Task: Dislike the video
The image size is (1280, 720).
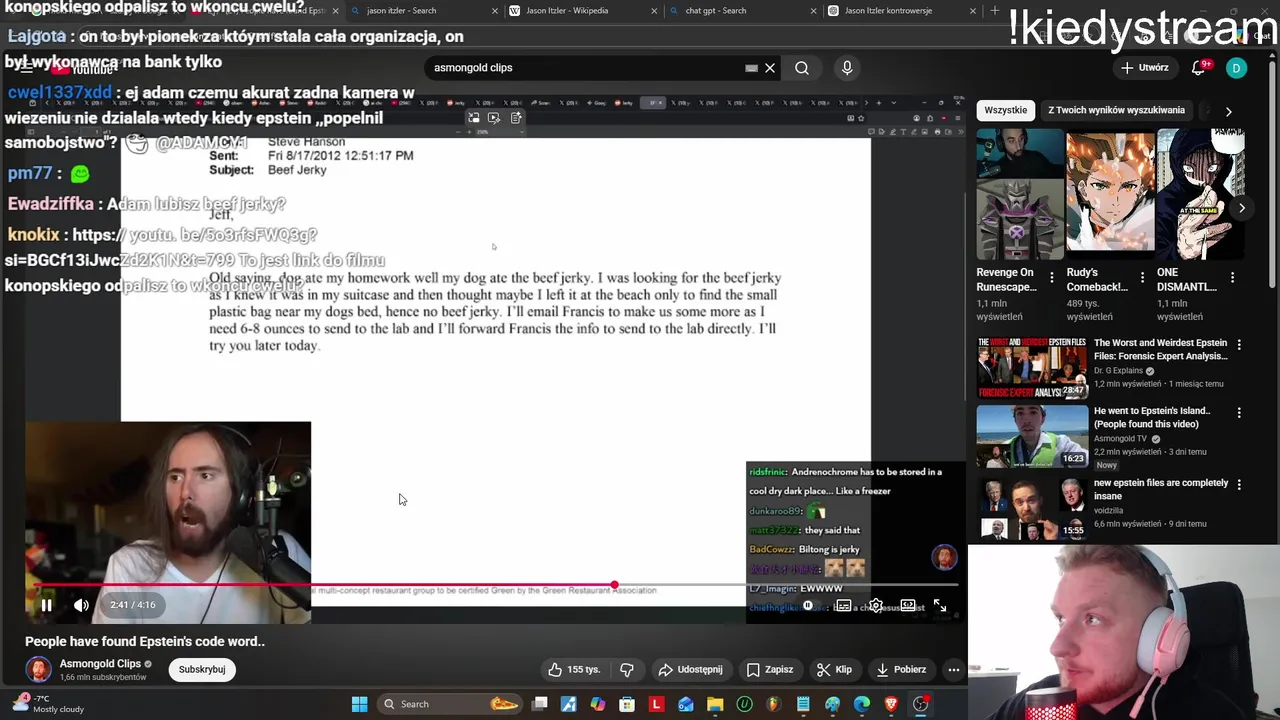Action: coord(627,670)
